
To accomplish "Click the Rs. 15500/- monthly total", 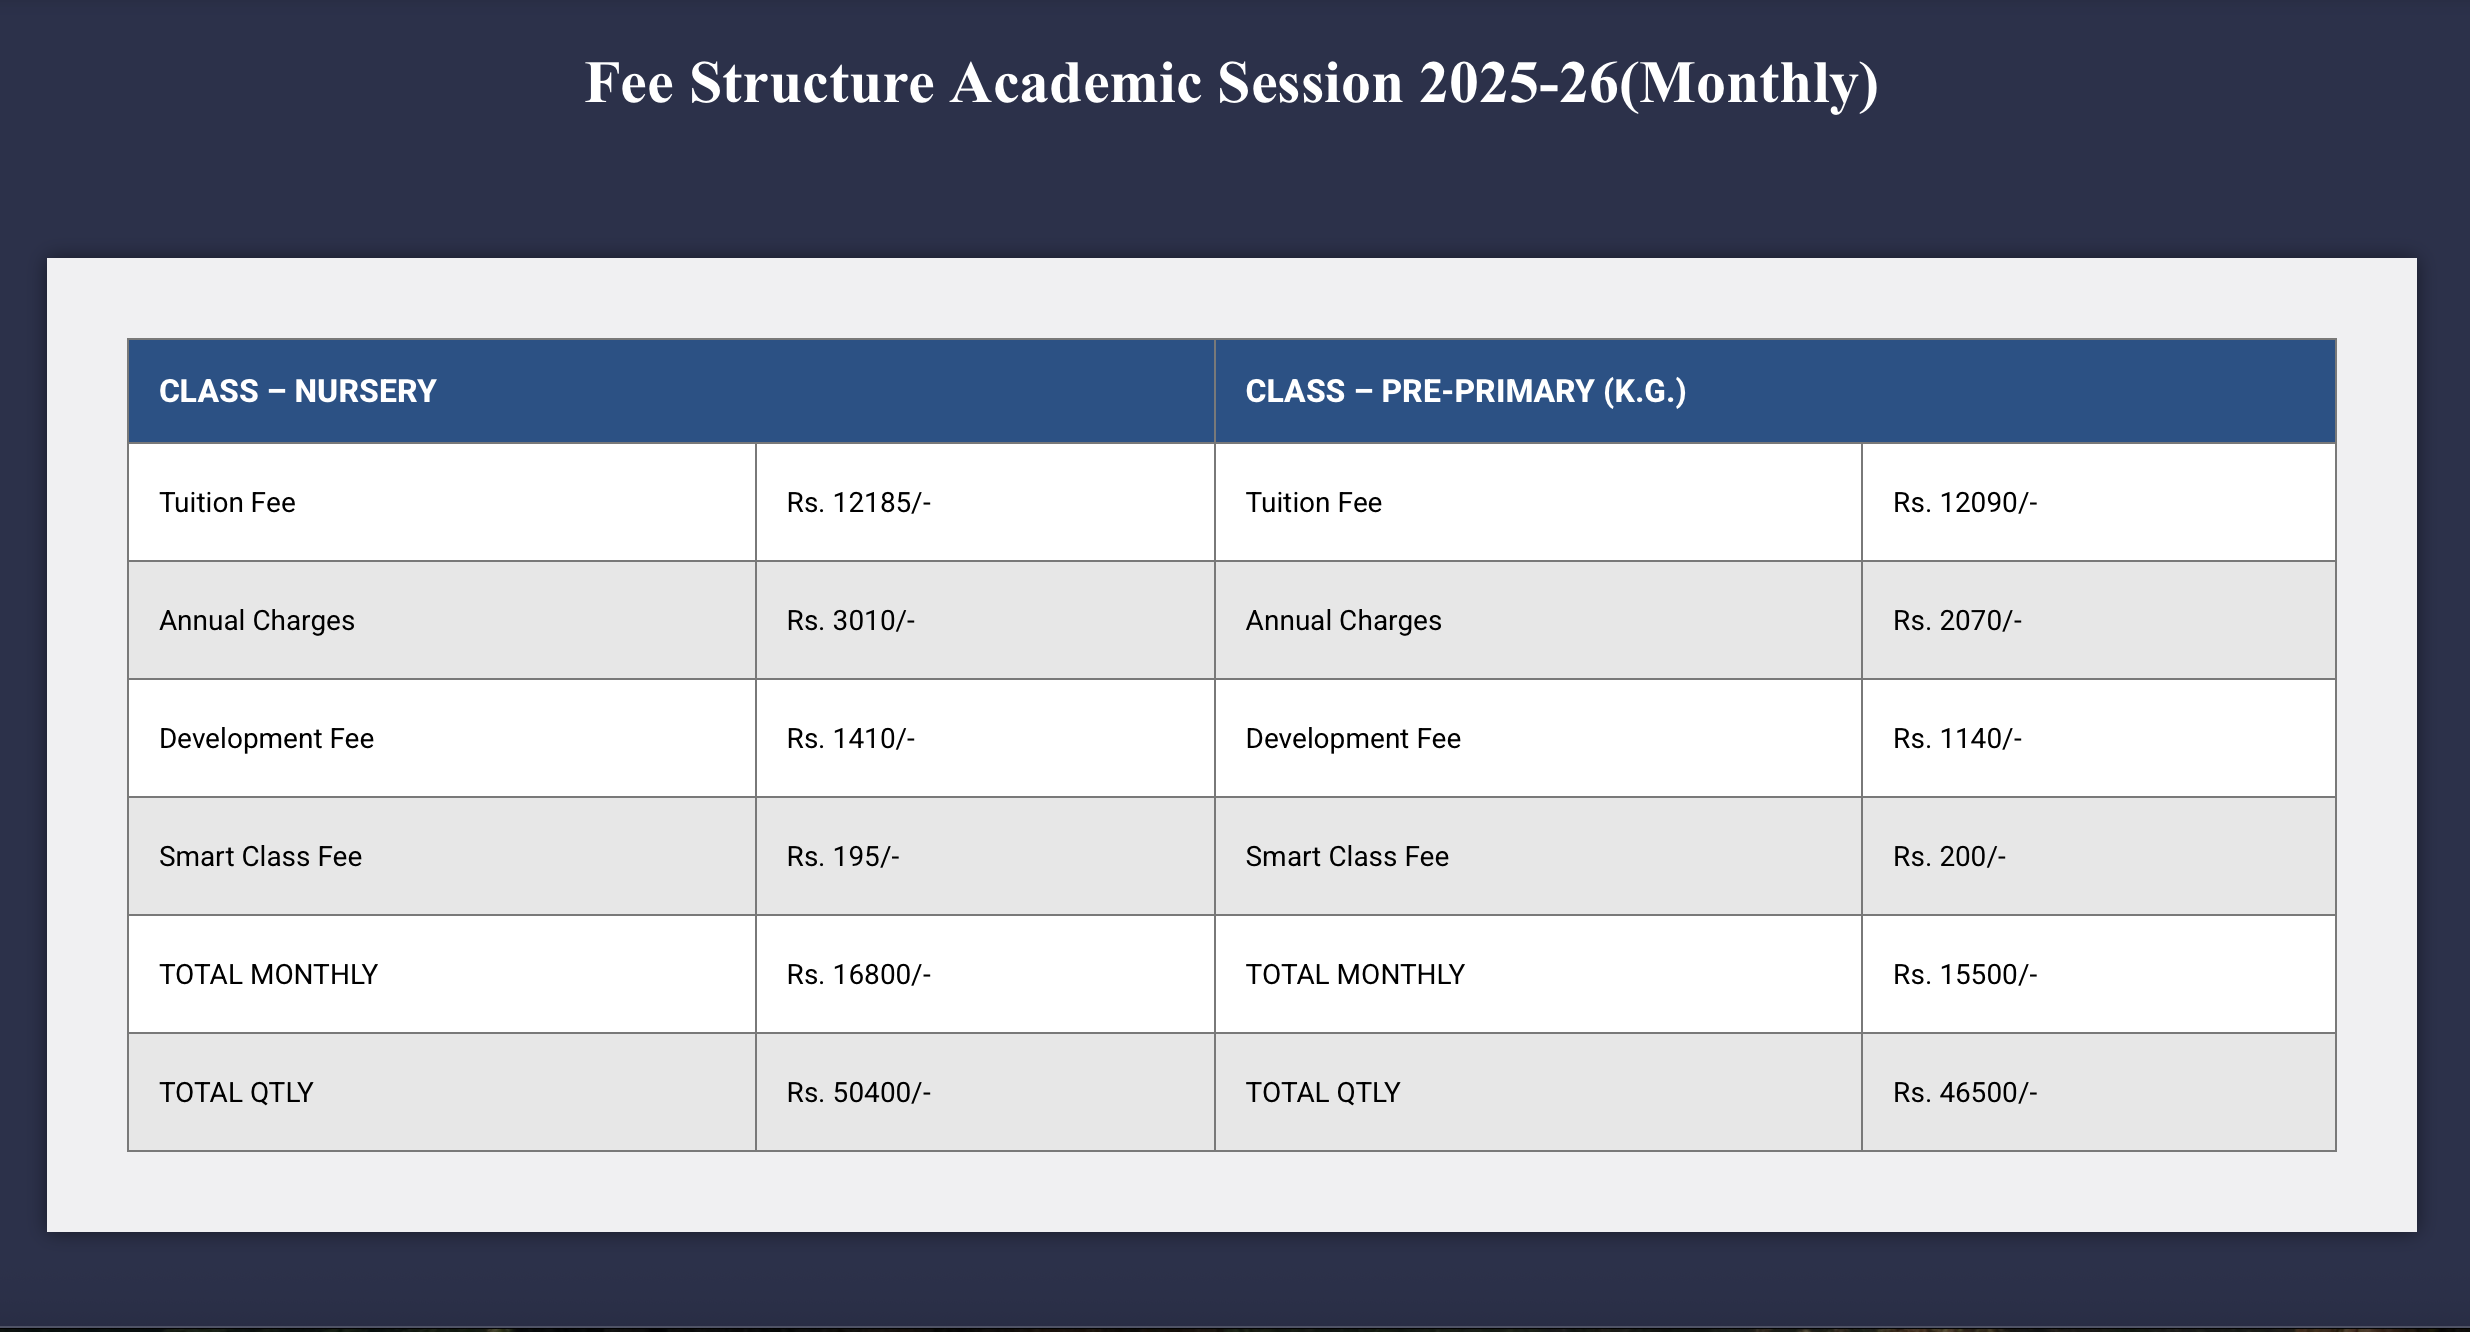I will pos(1965,974).
